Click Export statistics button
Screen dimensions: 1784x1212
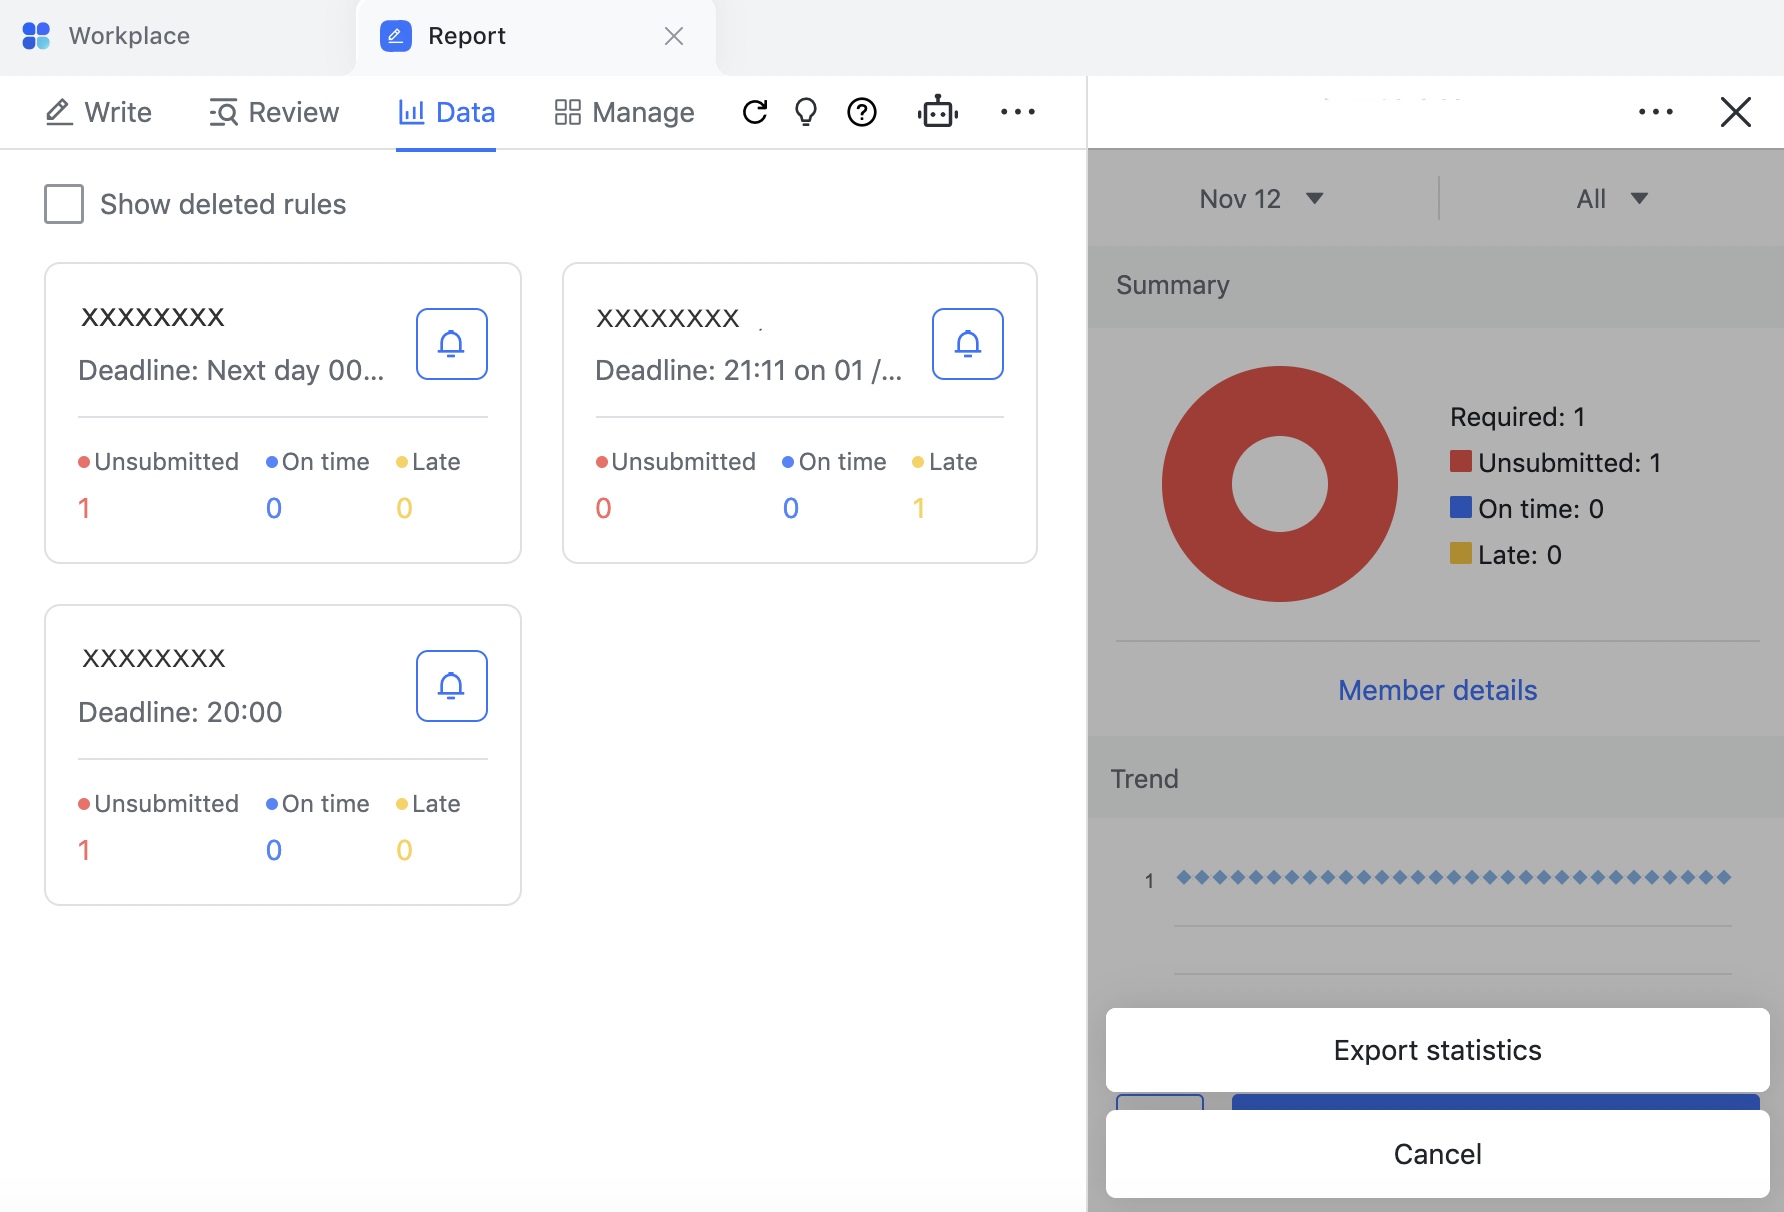[1437, 1050]
